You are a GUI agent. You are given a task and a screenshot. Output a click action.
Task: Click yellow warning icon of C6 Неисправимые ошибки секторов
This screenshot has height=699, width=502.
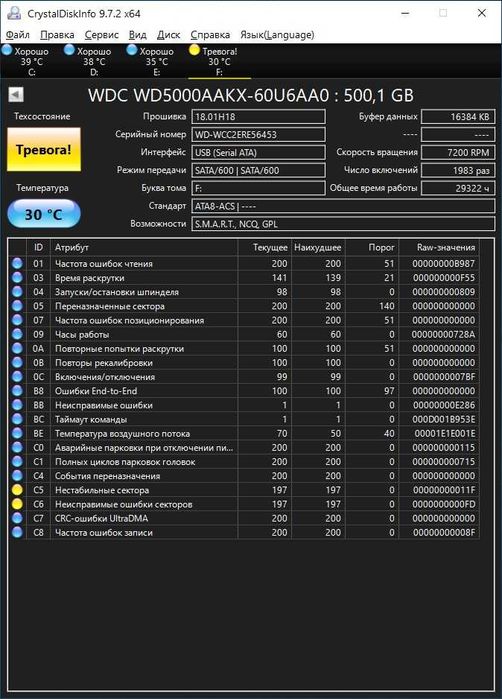[17, 504]
